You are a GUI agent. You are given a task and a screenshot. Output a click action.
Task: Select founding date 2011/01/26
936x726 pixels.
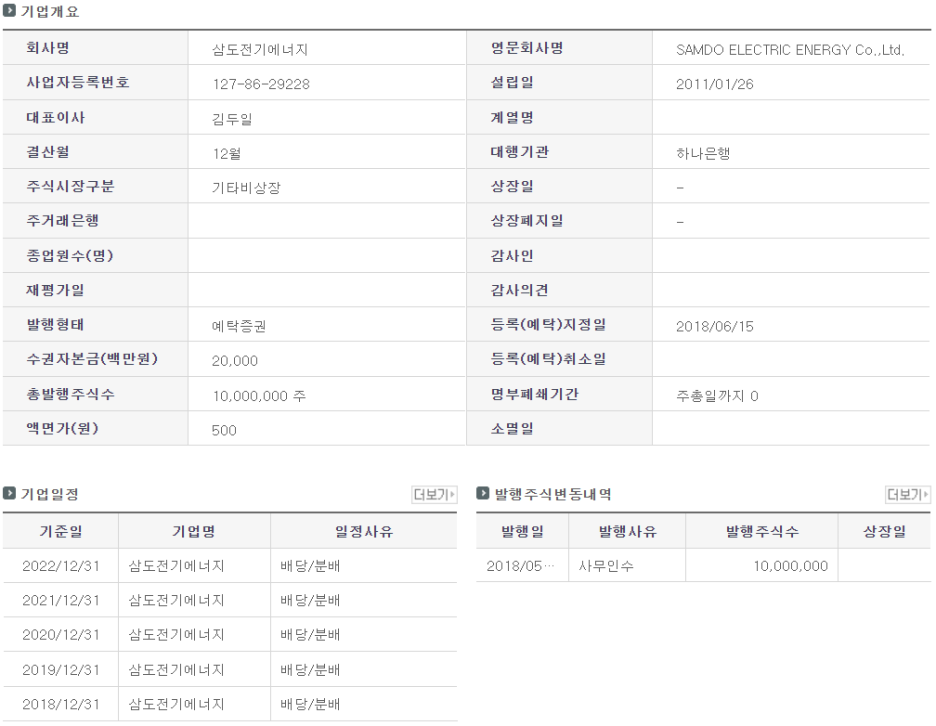click(x=715, y=84)
